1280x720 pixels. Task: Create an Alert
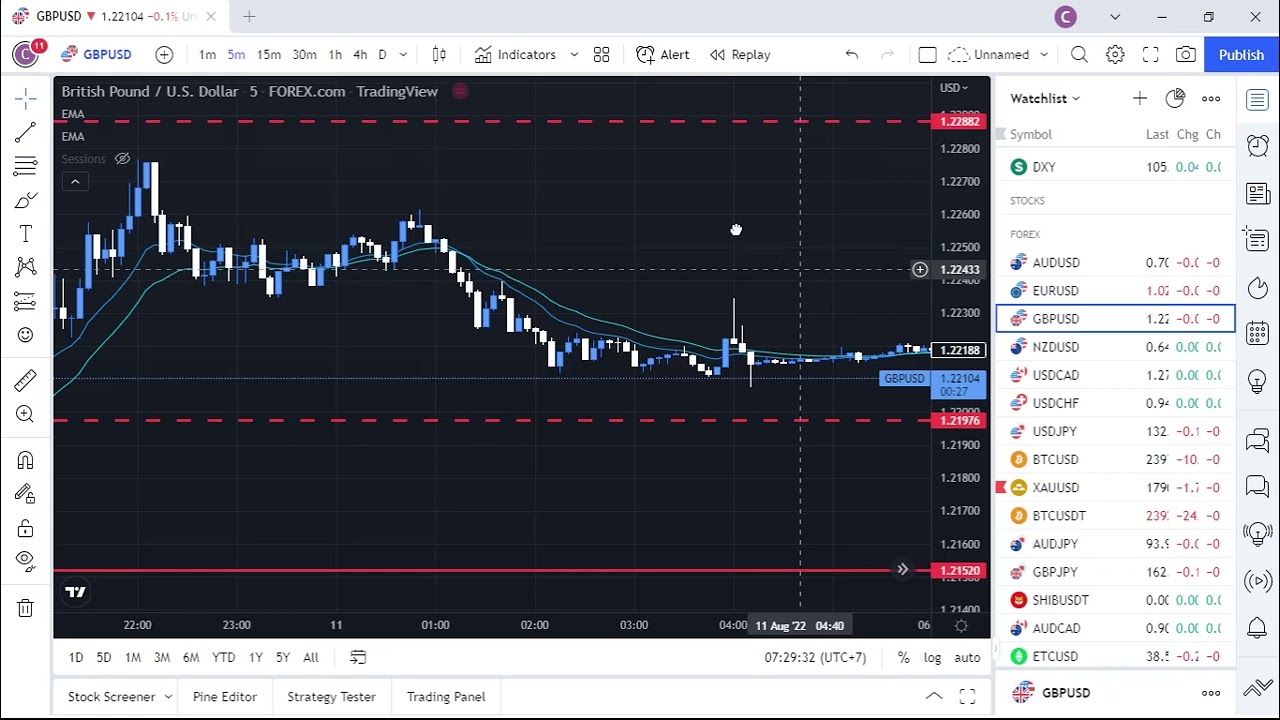coord(663,55)
